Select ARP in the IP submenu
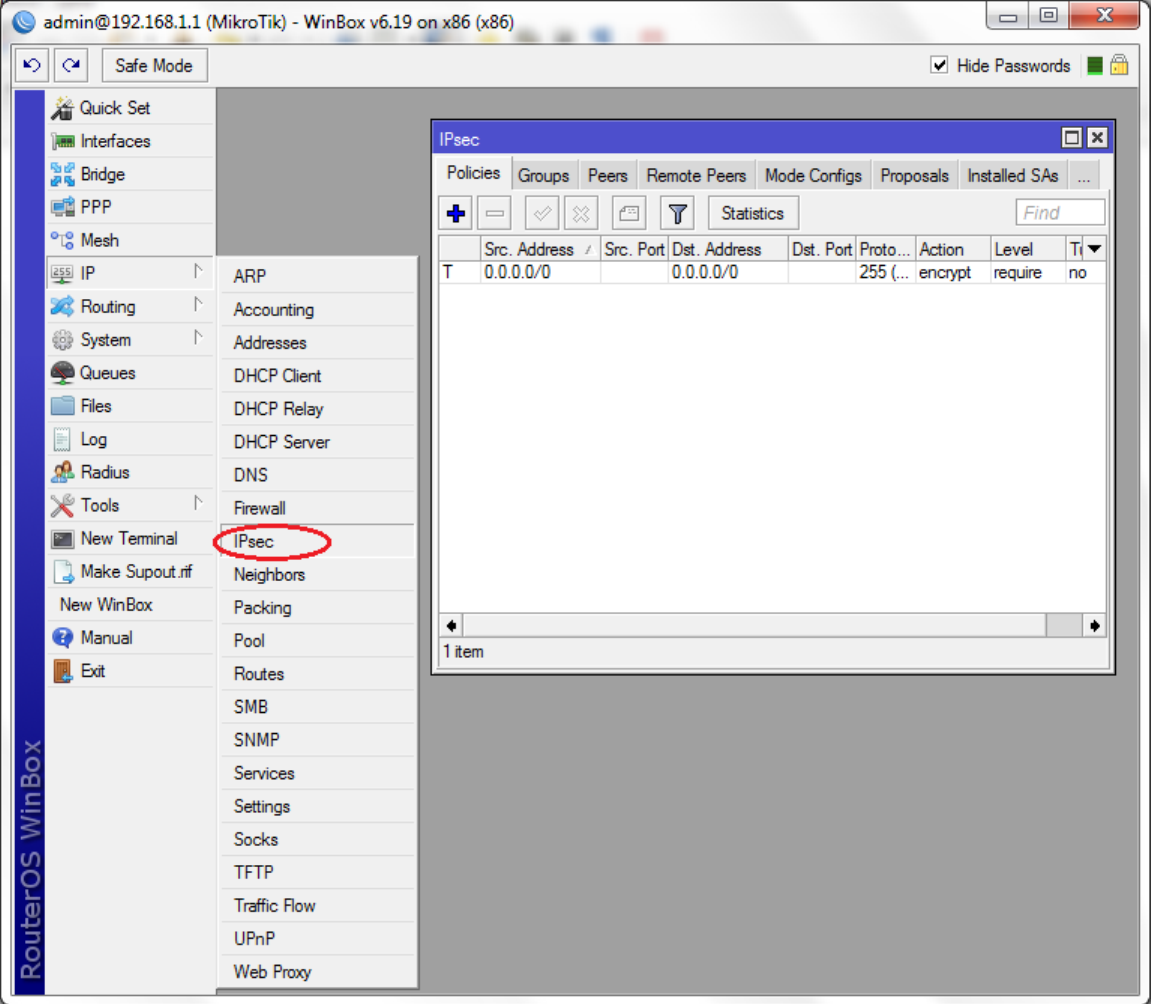 tap(318, 276)
